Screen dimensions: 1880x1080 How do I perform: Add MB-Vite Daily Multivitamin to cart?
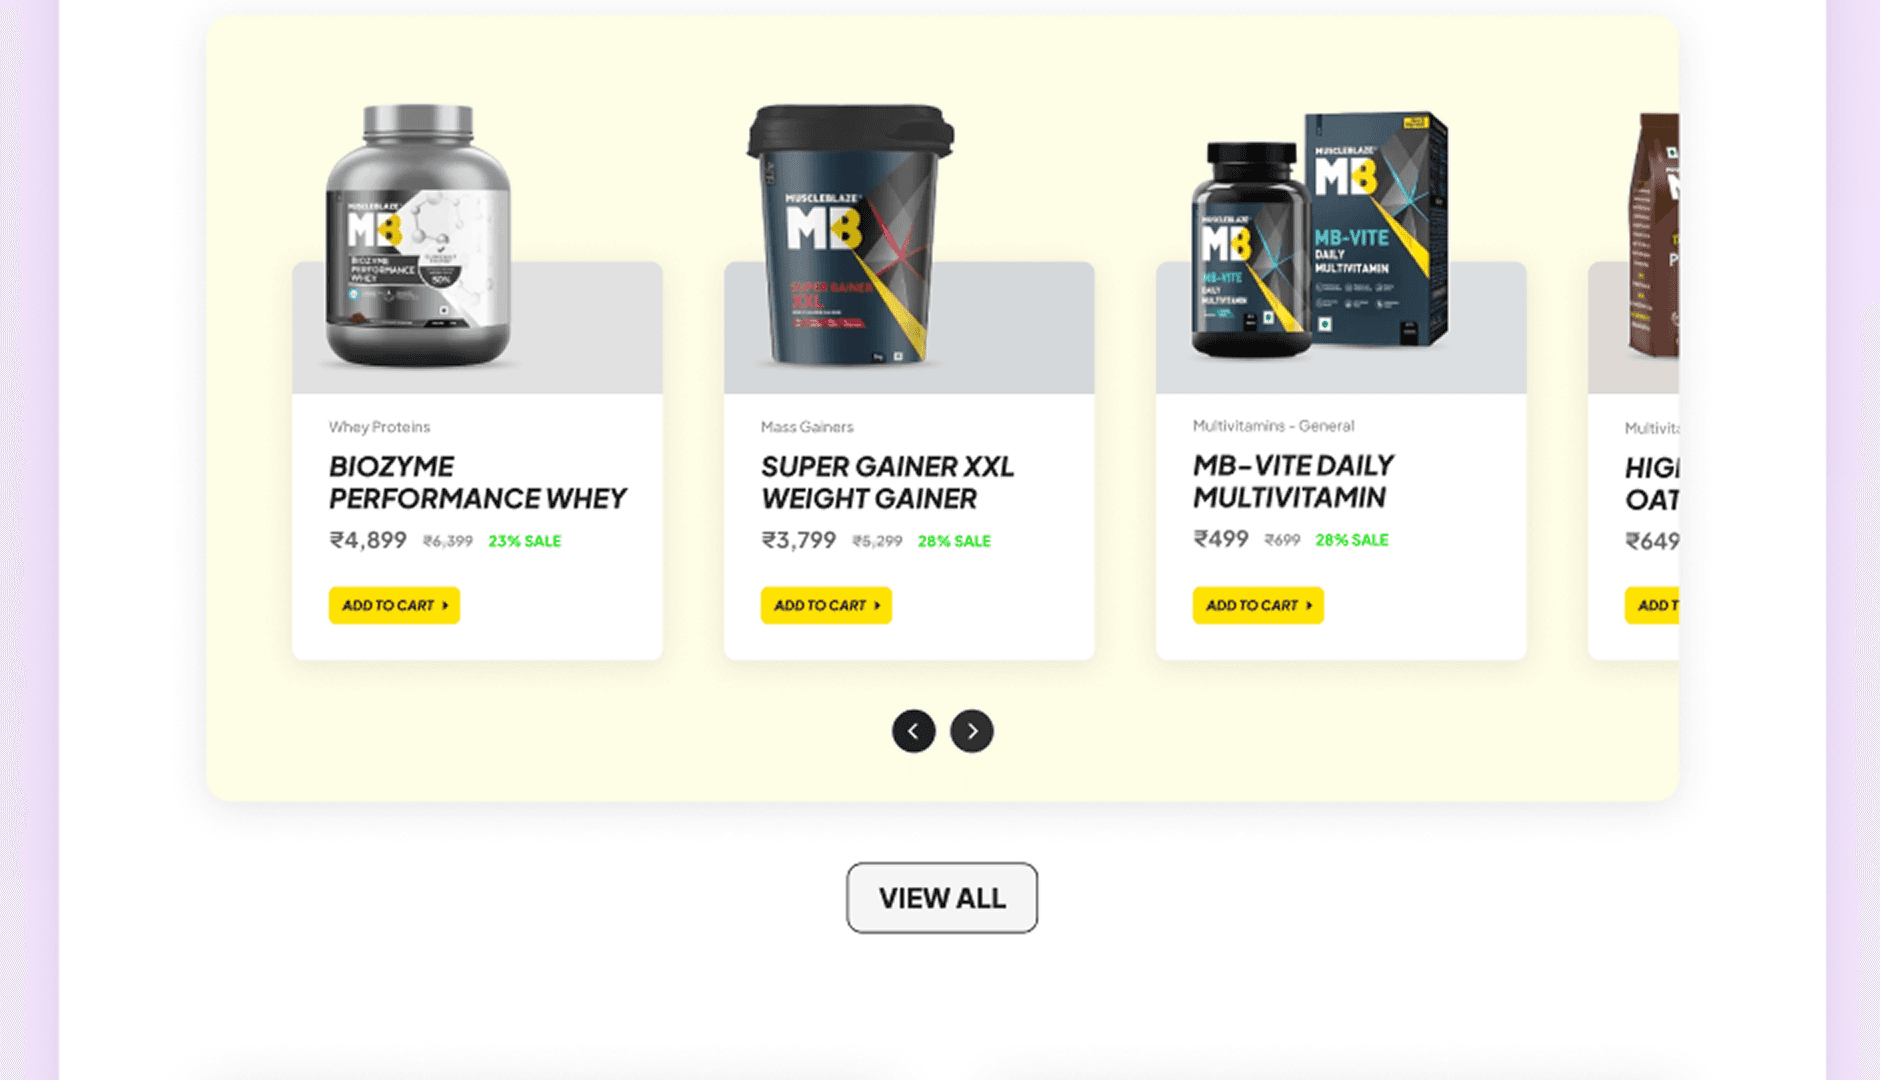[x=1258, y=605]
